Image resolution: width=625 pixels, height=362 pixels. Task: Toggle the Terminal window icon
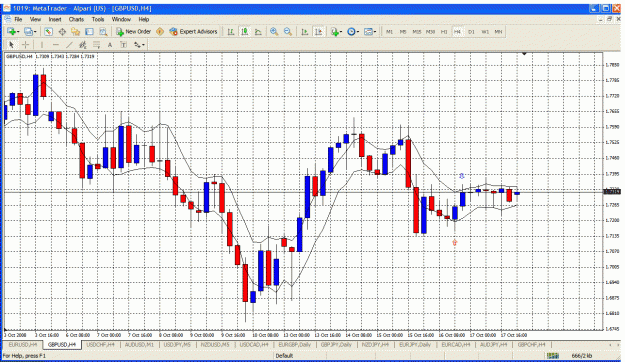(x=89, y=31)
